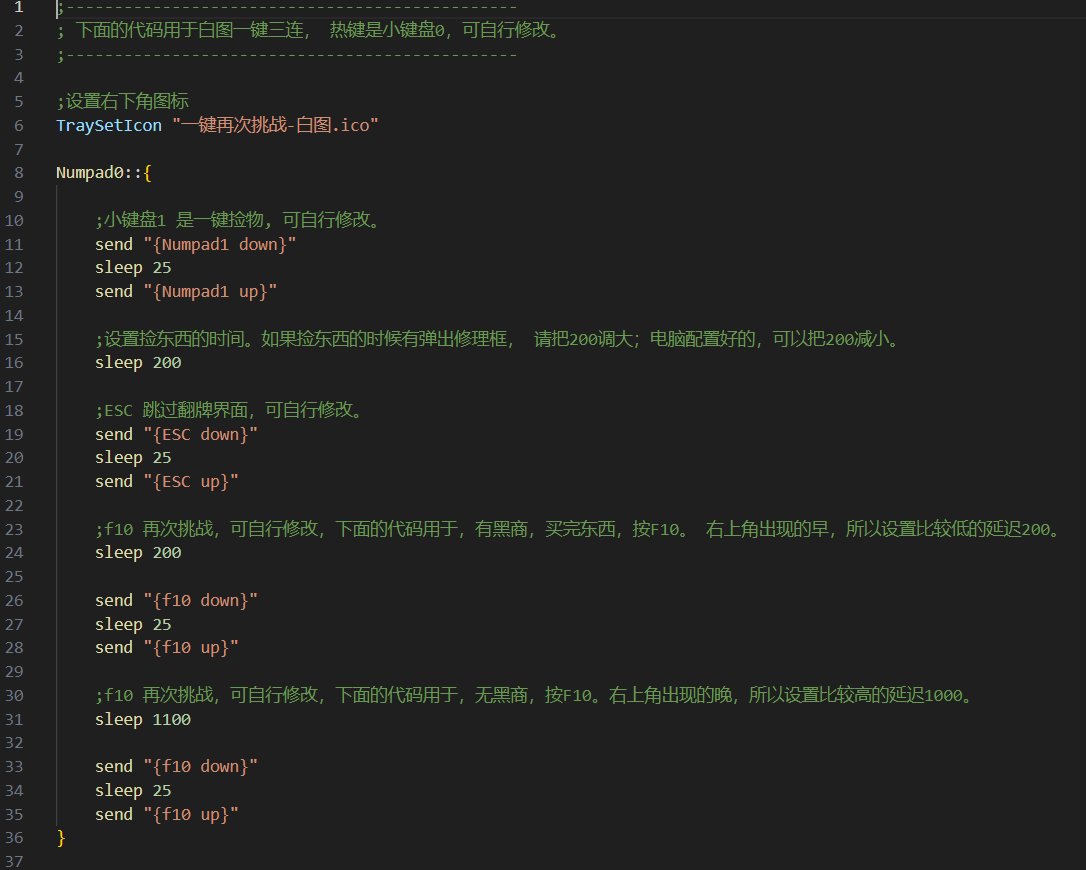Click the empty line 37
This screenshot has height=870, width=1086.
point(300,861)
